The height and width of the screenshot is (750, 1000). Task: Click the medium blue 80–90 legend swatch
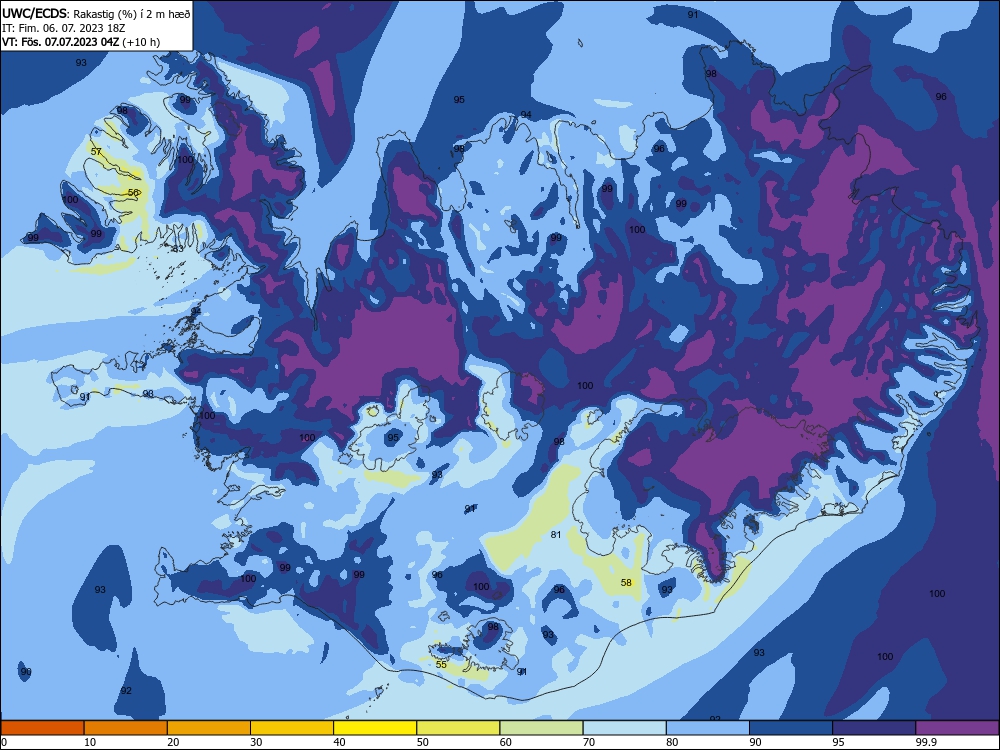click(x=708, y=728)
